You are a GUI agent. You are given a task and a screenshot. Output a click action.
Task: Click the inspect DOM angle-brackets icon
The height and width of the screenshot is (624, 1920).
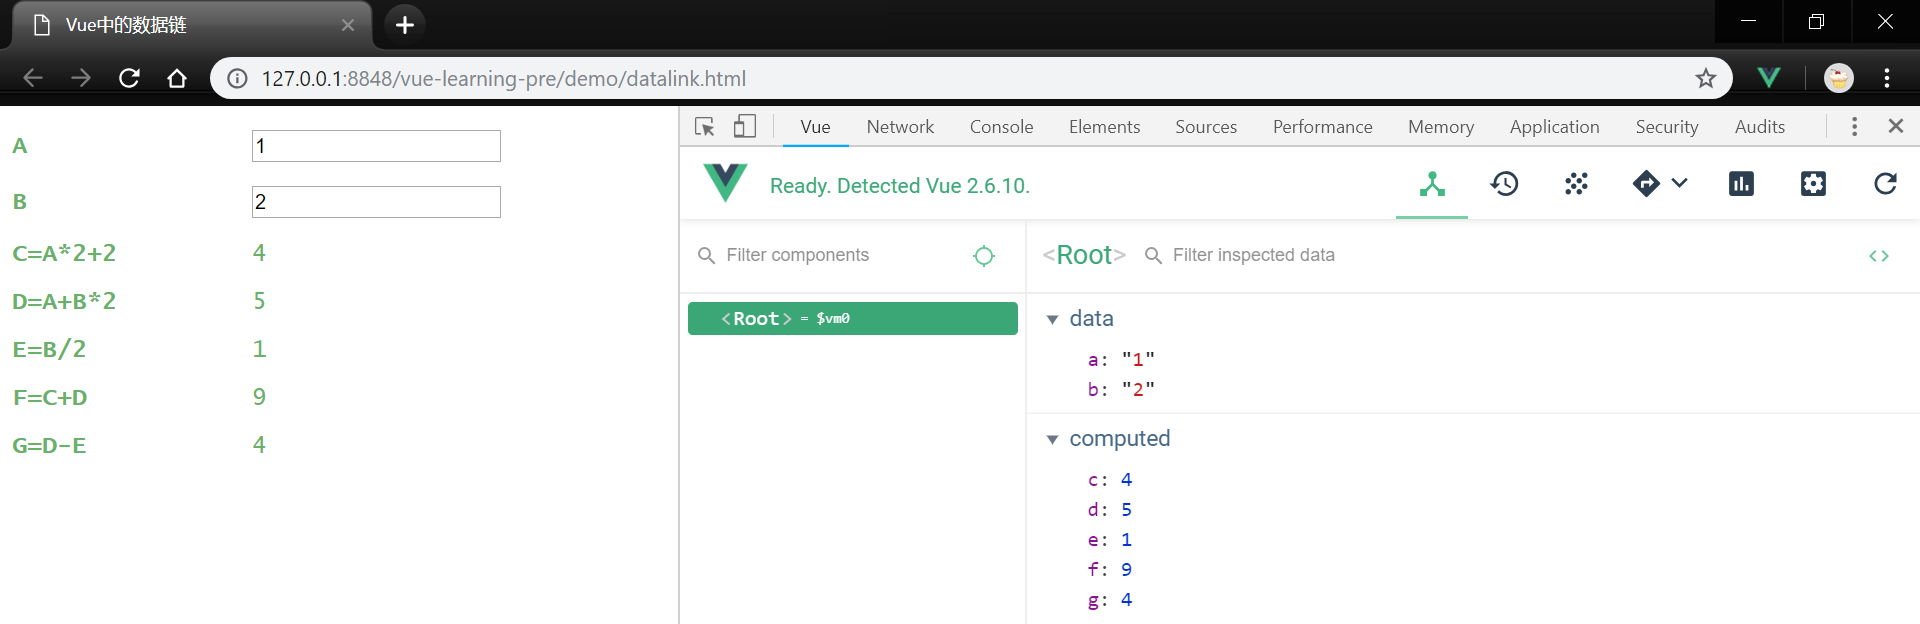click(1878, 256)
